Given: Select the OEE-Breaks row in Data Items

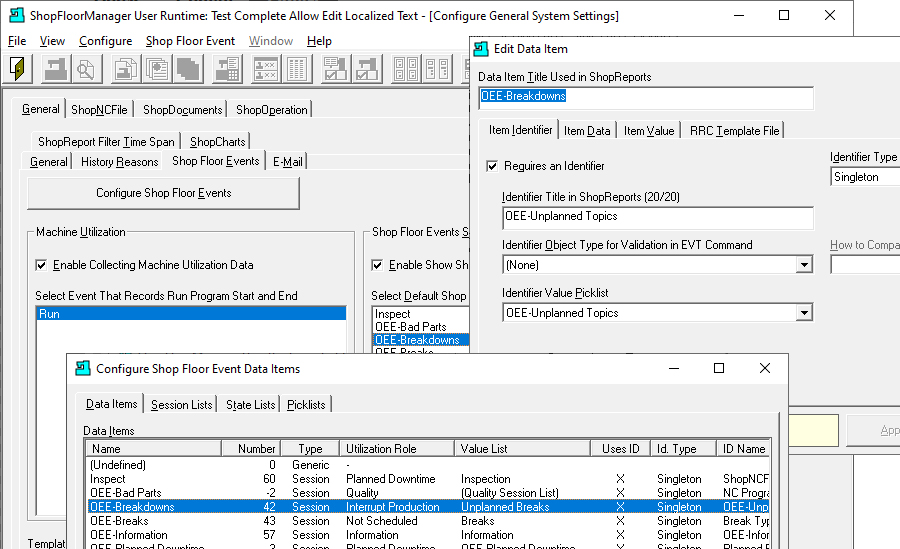Looking at the screenshot, I should 428,521.
